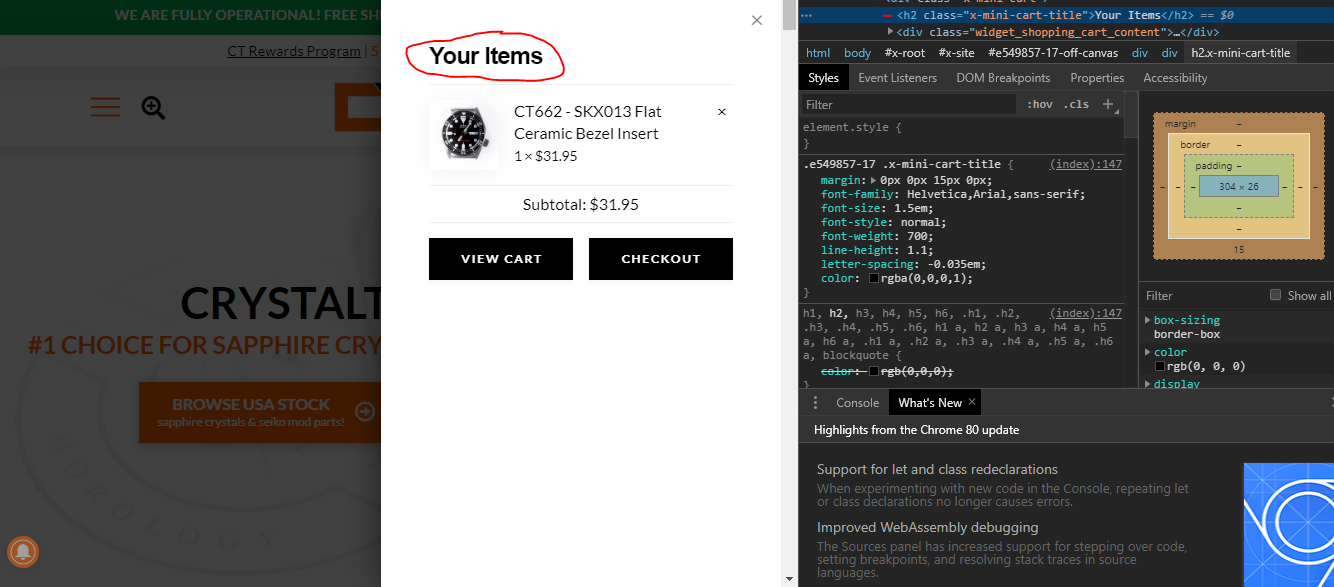Focus the Computed Filter input

1200,295
